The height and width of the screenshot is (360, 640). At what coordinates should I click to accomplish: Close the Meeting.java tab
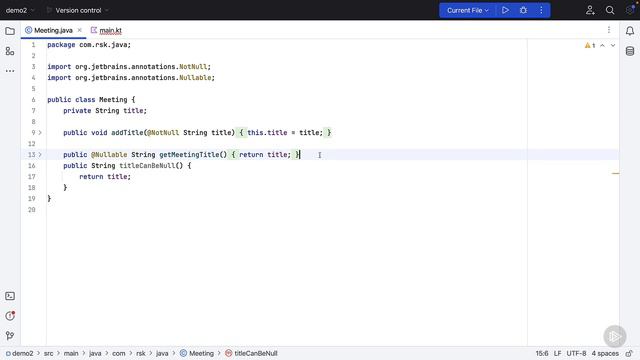click(80, 30)
